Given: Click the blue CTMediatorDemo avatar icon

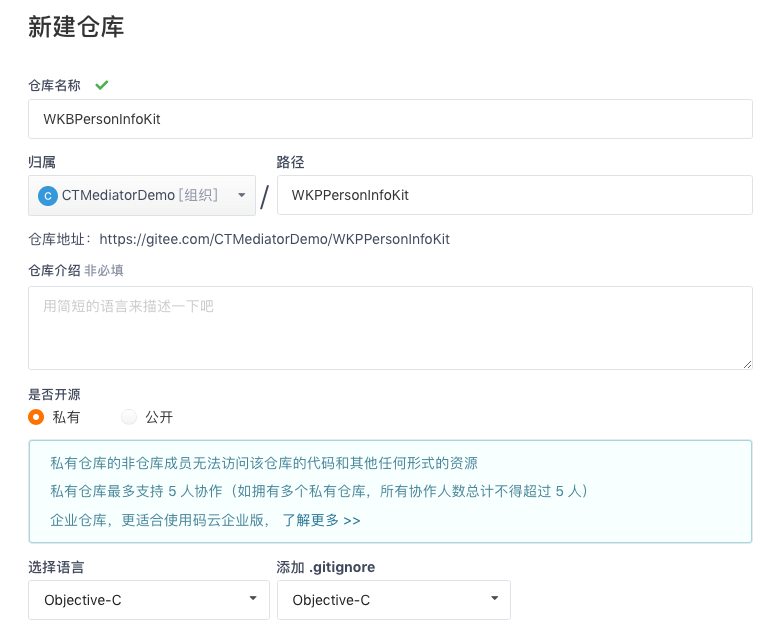Looking at the screenshot, I should (x=48, y=196).
